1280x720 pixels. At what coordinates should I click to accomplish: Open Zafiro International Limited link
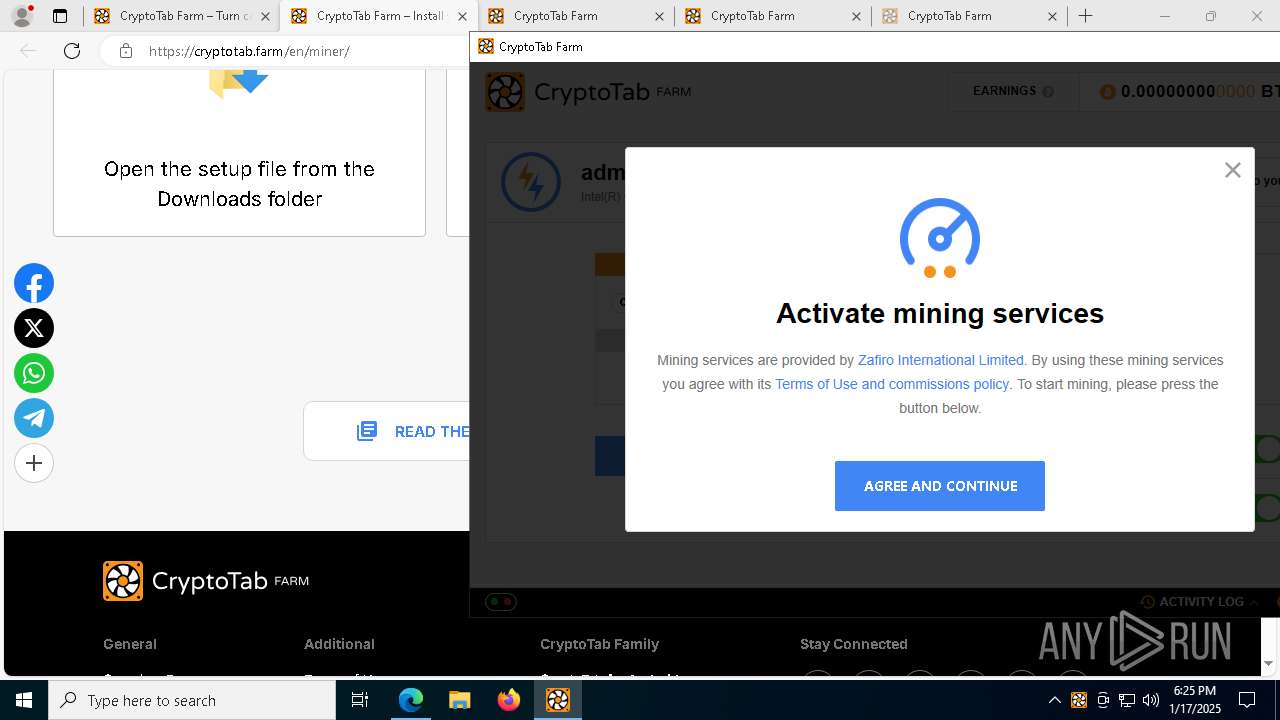[940, 360]
